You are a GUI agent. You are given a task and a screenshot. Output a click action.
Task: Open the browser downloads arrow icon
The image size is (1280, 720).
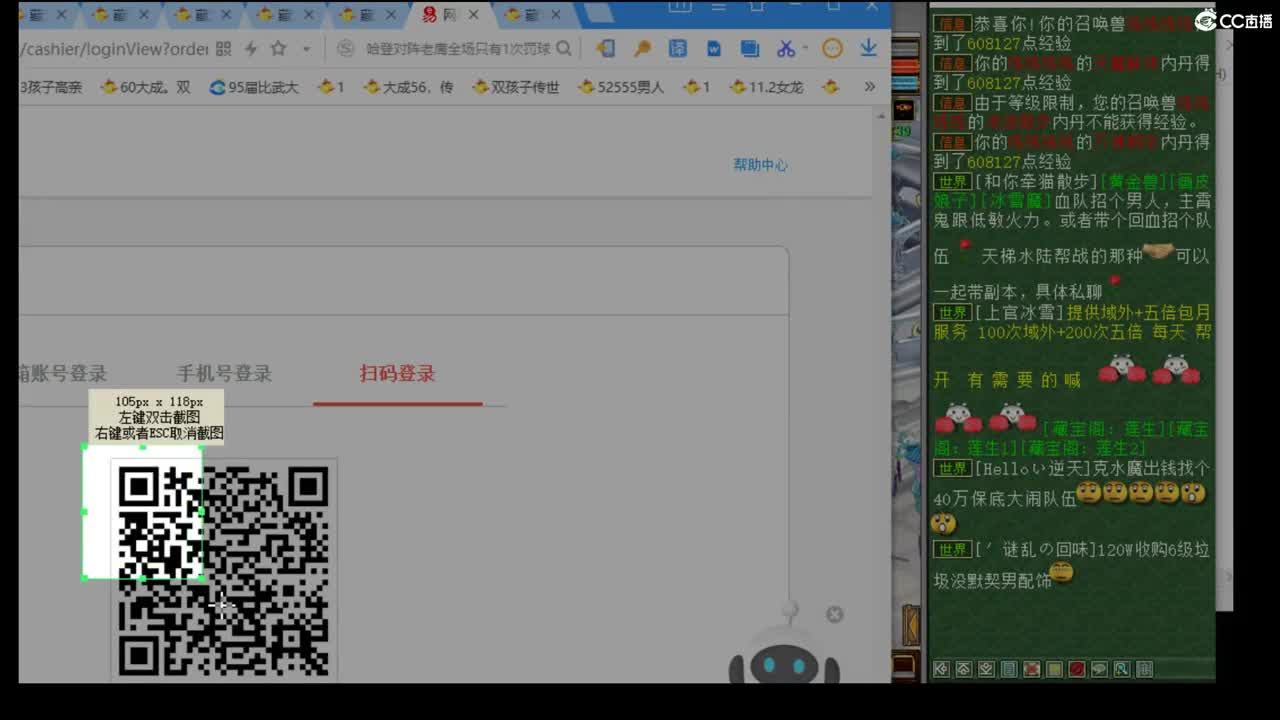(869, 49)
